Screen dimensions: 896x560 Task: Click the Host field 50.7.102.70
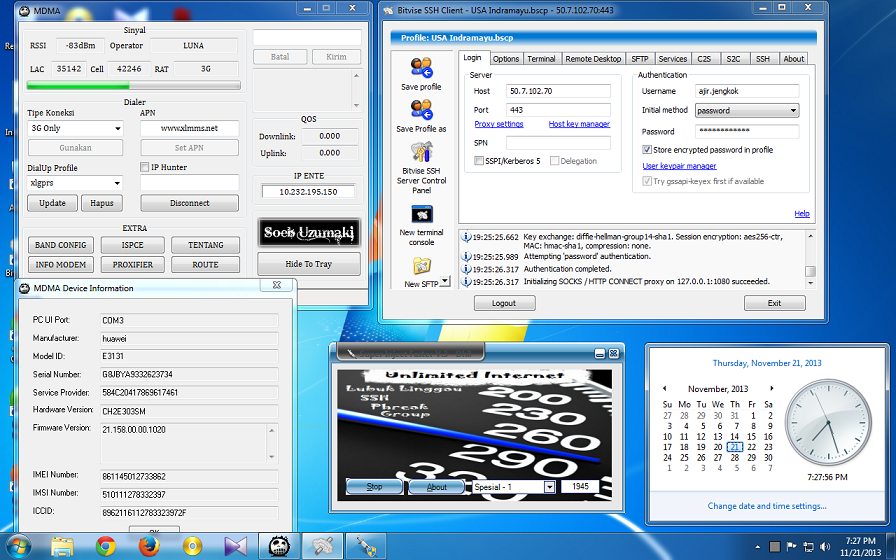[x=558, y=91]
